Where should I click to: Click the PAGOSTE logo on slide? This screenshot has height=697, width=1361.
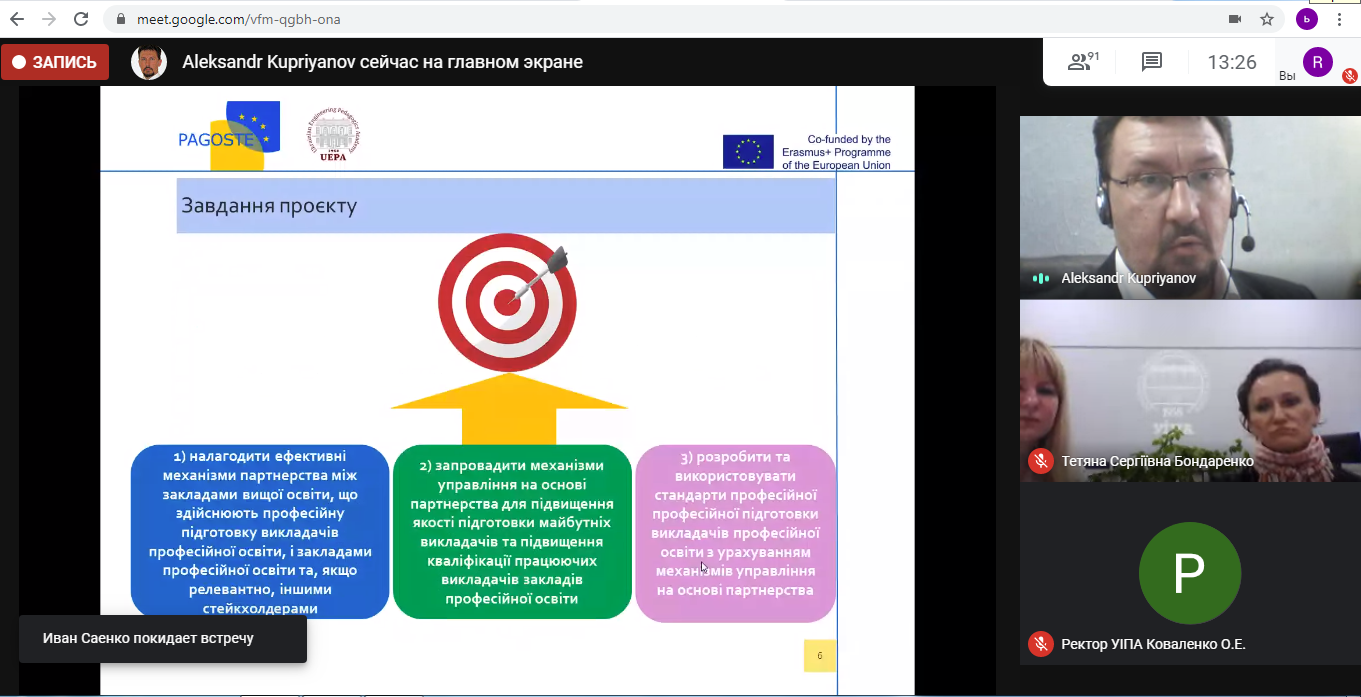tap(229, 135)
